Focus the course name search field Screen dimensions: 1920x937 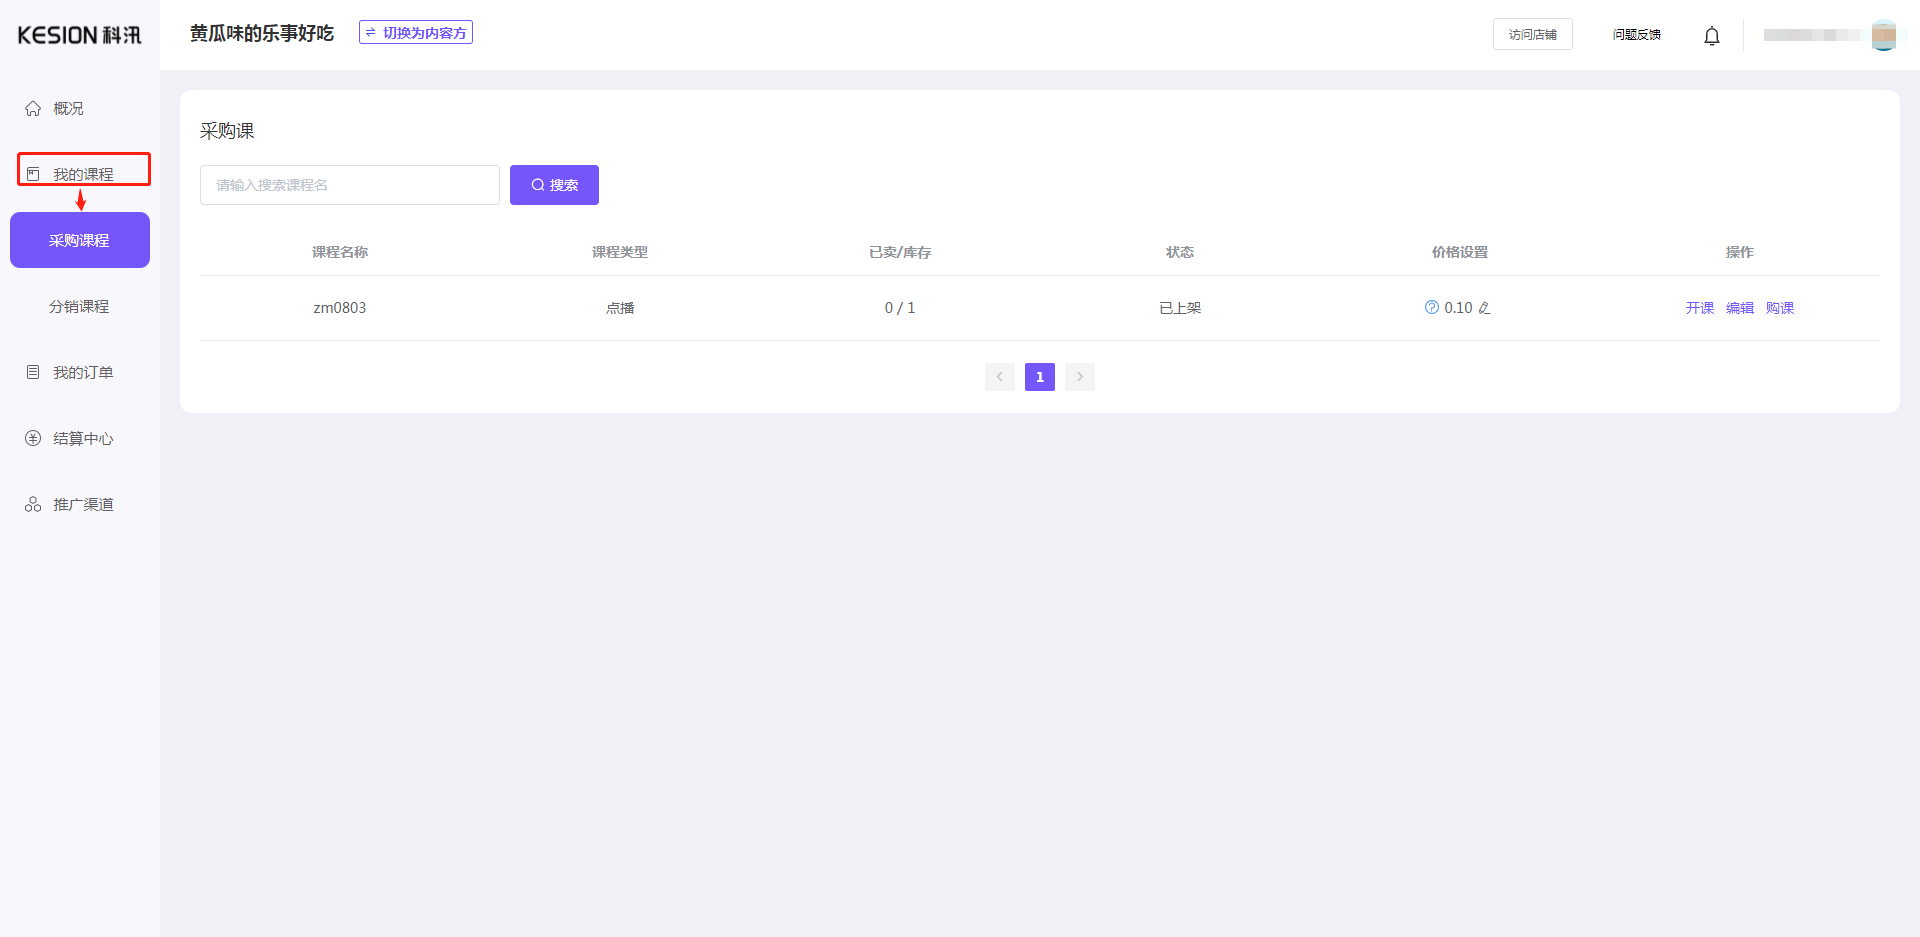(350, 185)
